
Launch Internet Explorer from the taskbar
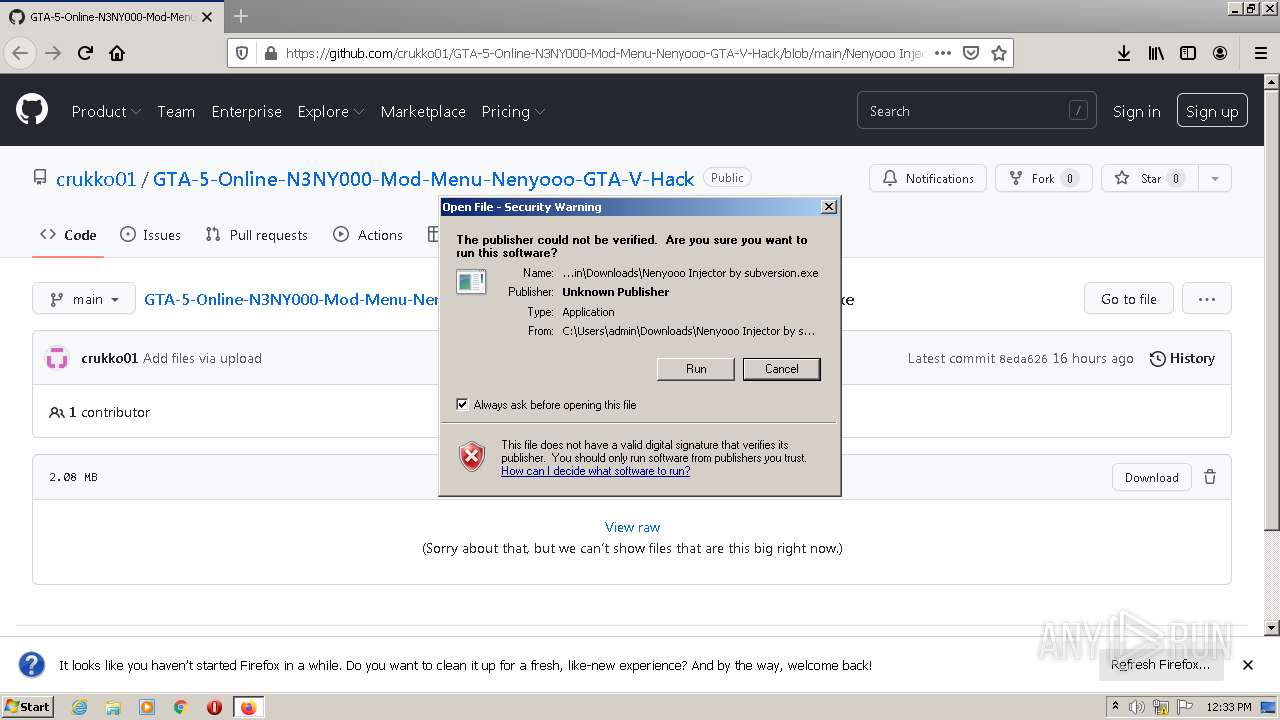pyautogui.click(x=79, y=707)
